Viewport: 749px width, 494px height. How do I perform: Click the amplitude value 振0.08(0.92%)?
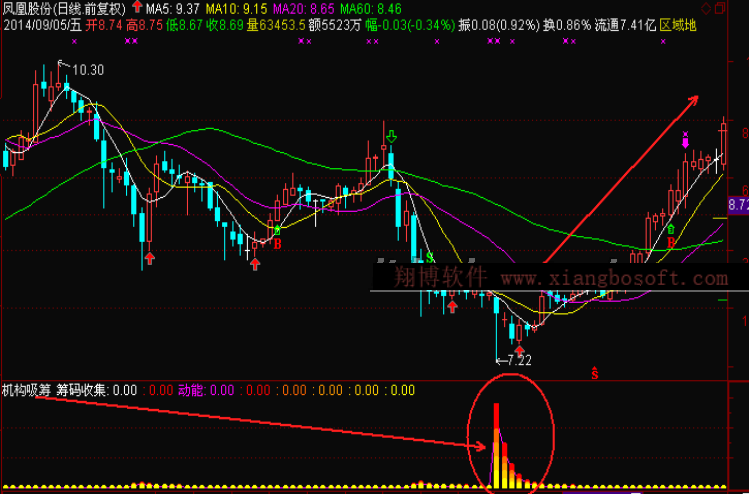499,25
